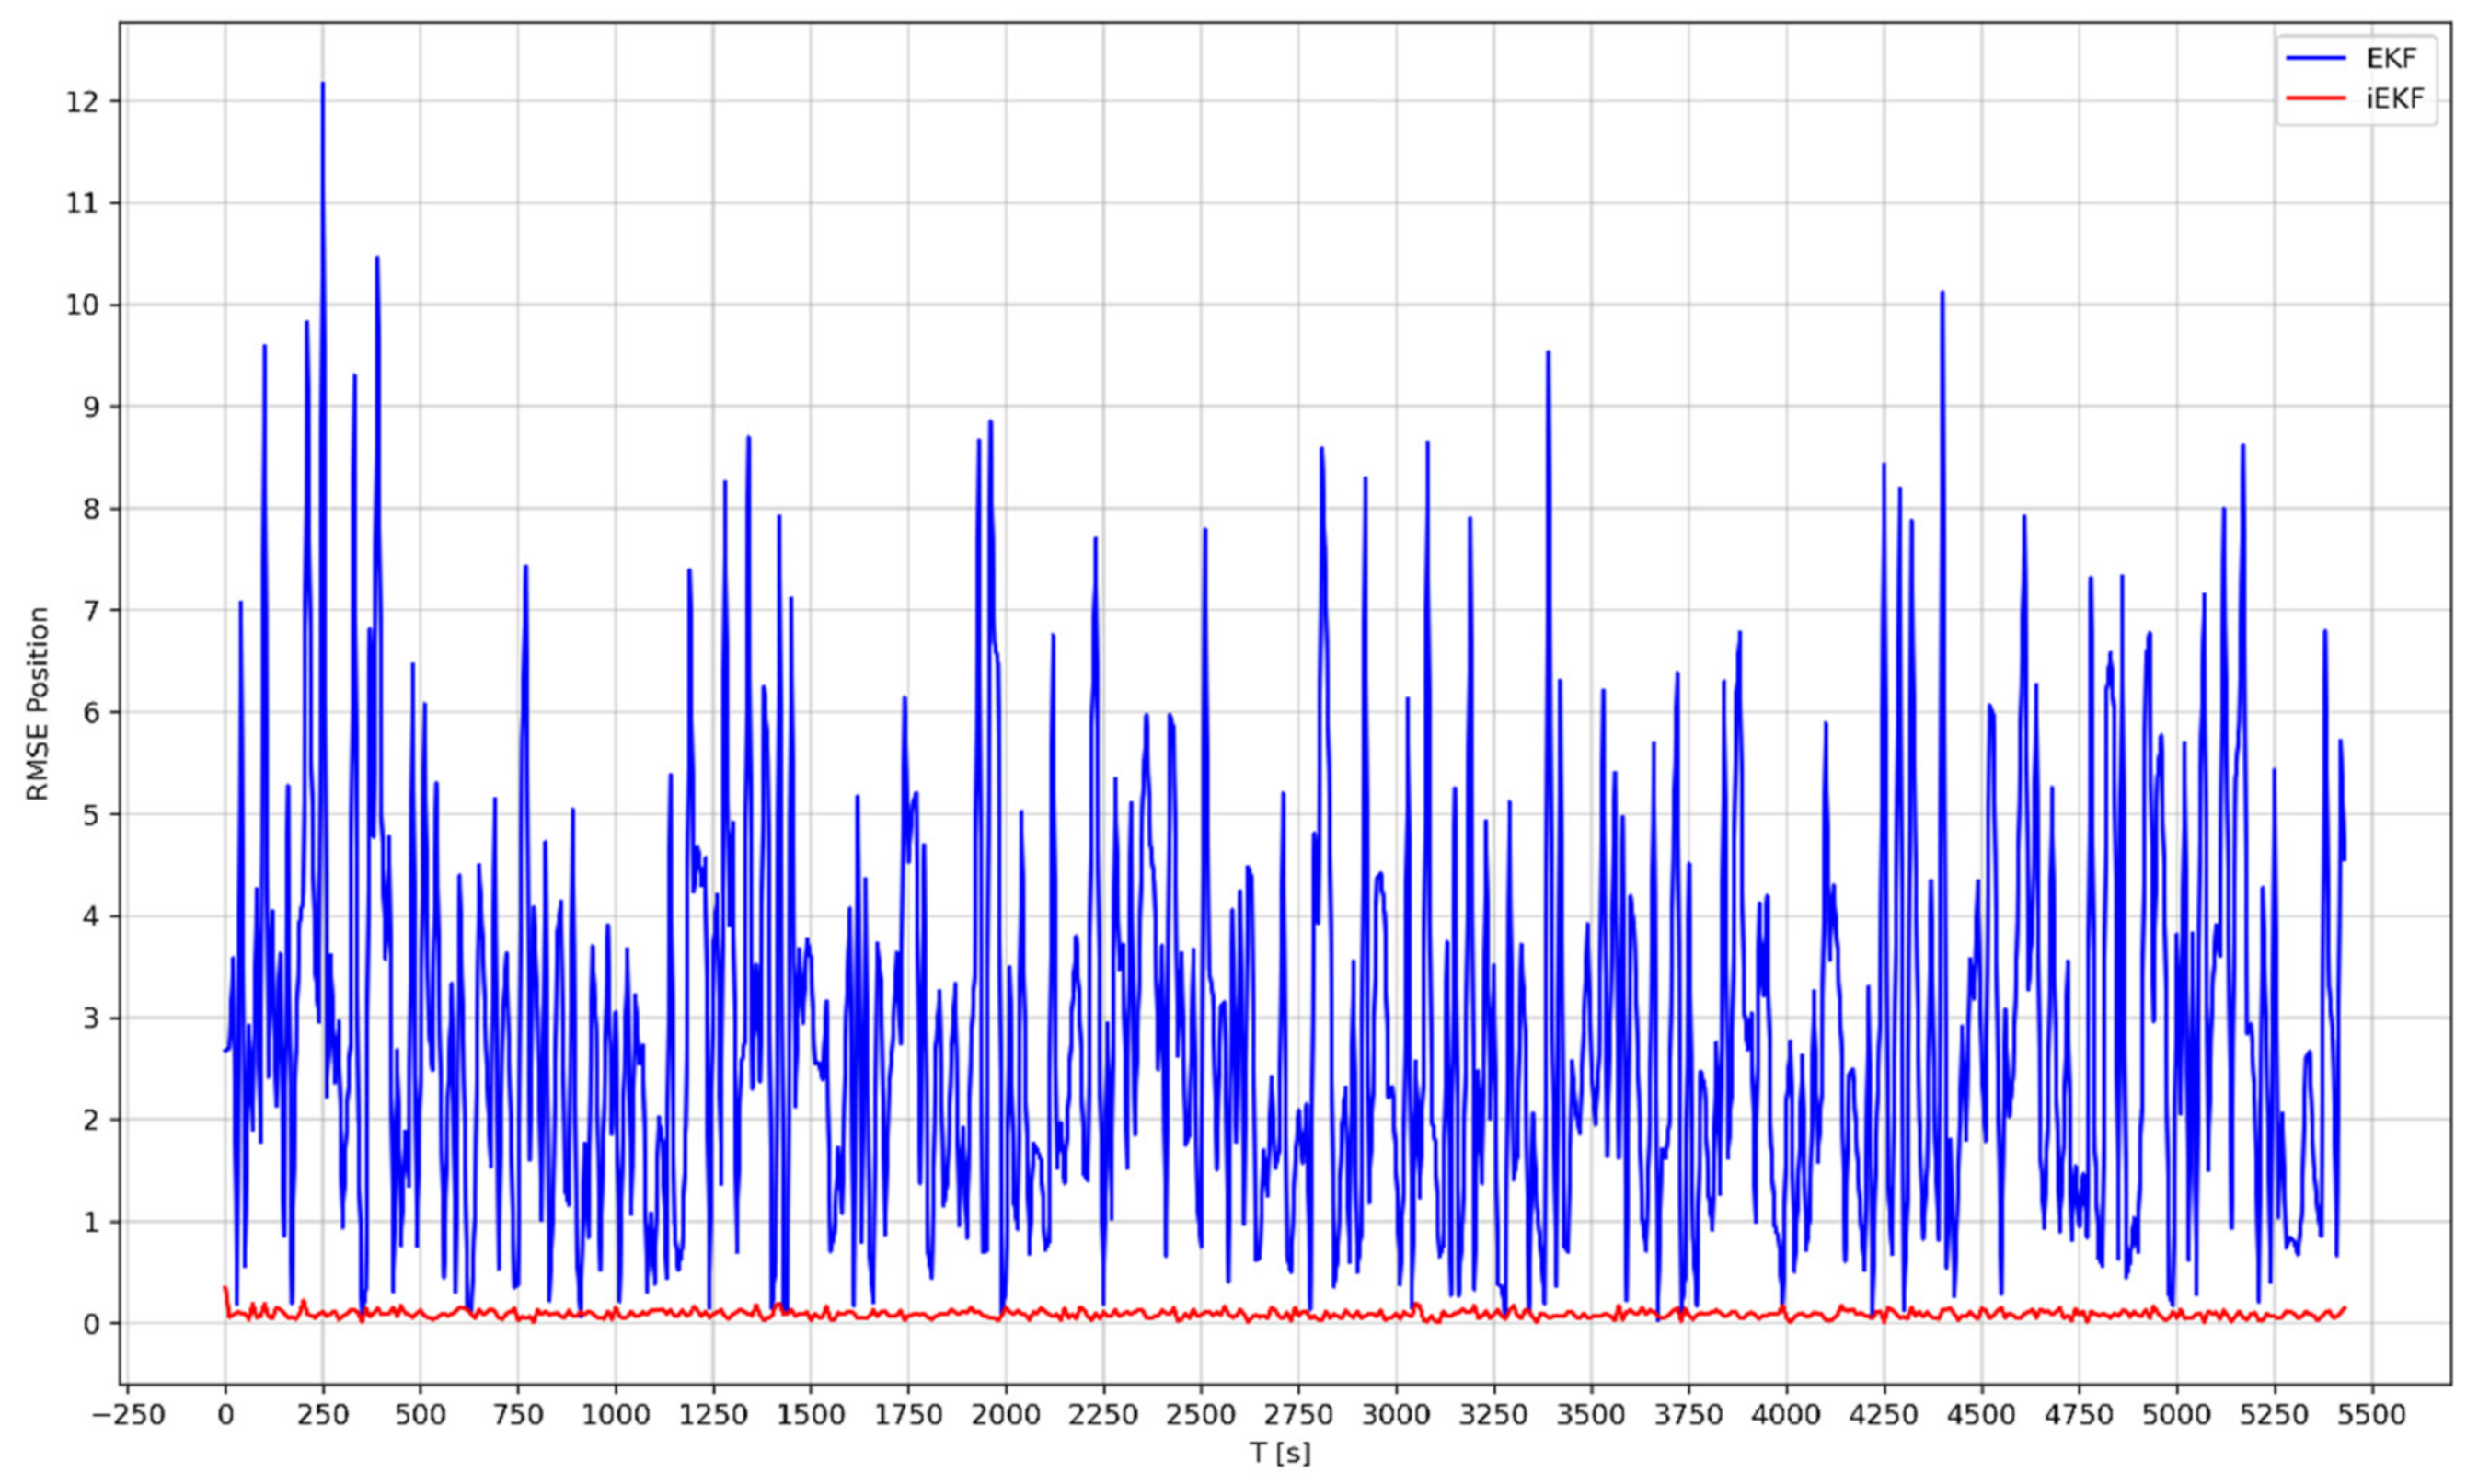
Task: Click the y-axis tick label 12
Action: pyautogui.click(x=81, y=102)
